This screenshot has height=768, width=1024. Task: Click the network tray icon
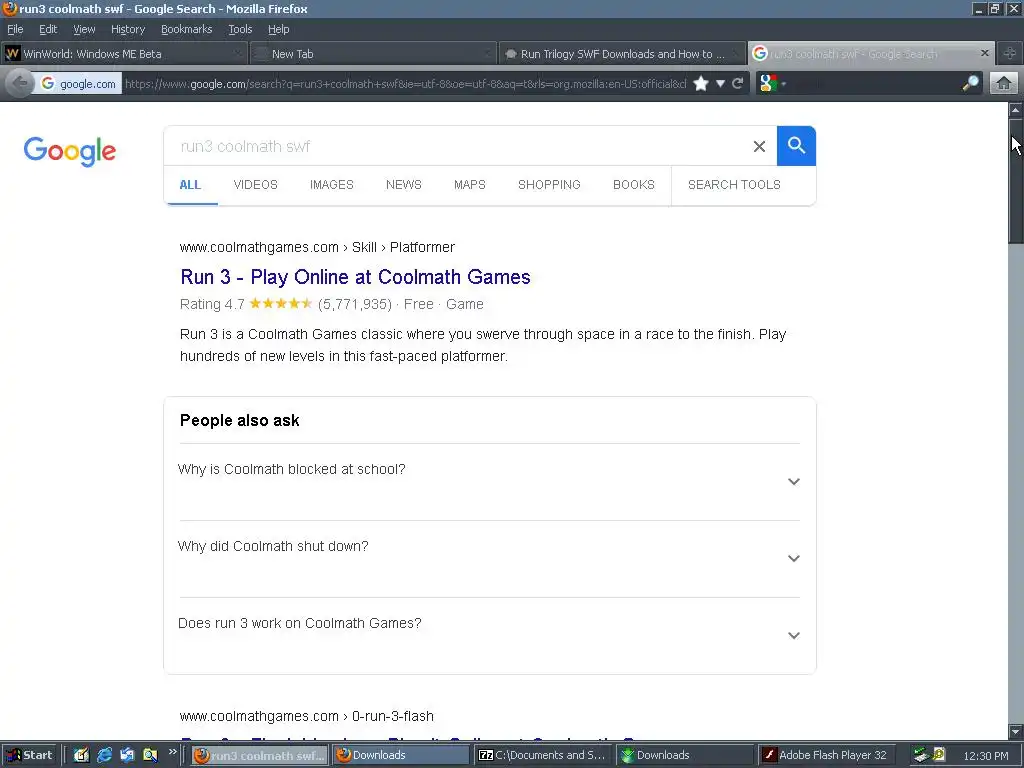(x=921, y=755)
